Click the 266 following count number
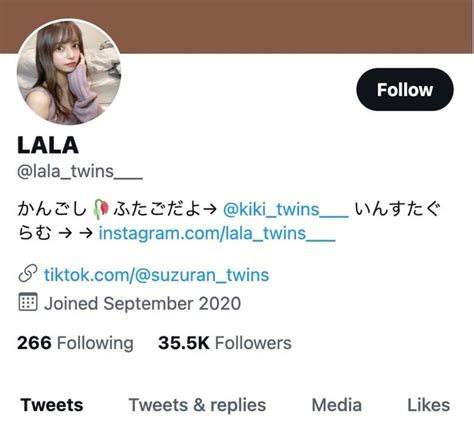Screen dimensions: 474x432 [x=34, y=343]
